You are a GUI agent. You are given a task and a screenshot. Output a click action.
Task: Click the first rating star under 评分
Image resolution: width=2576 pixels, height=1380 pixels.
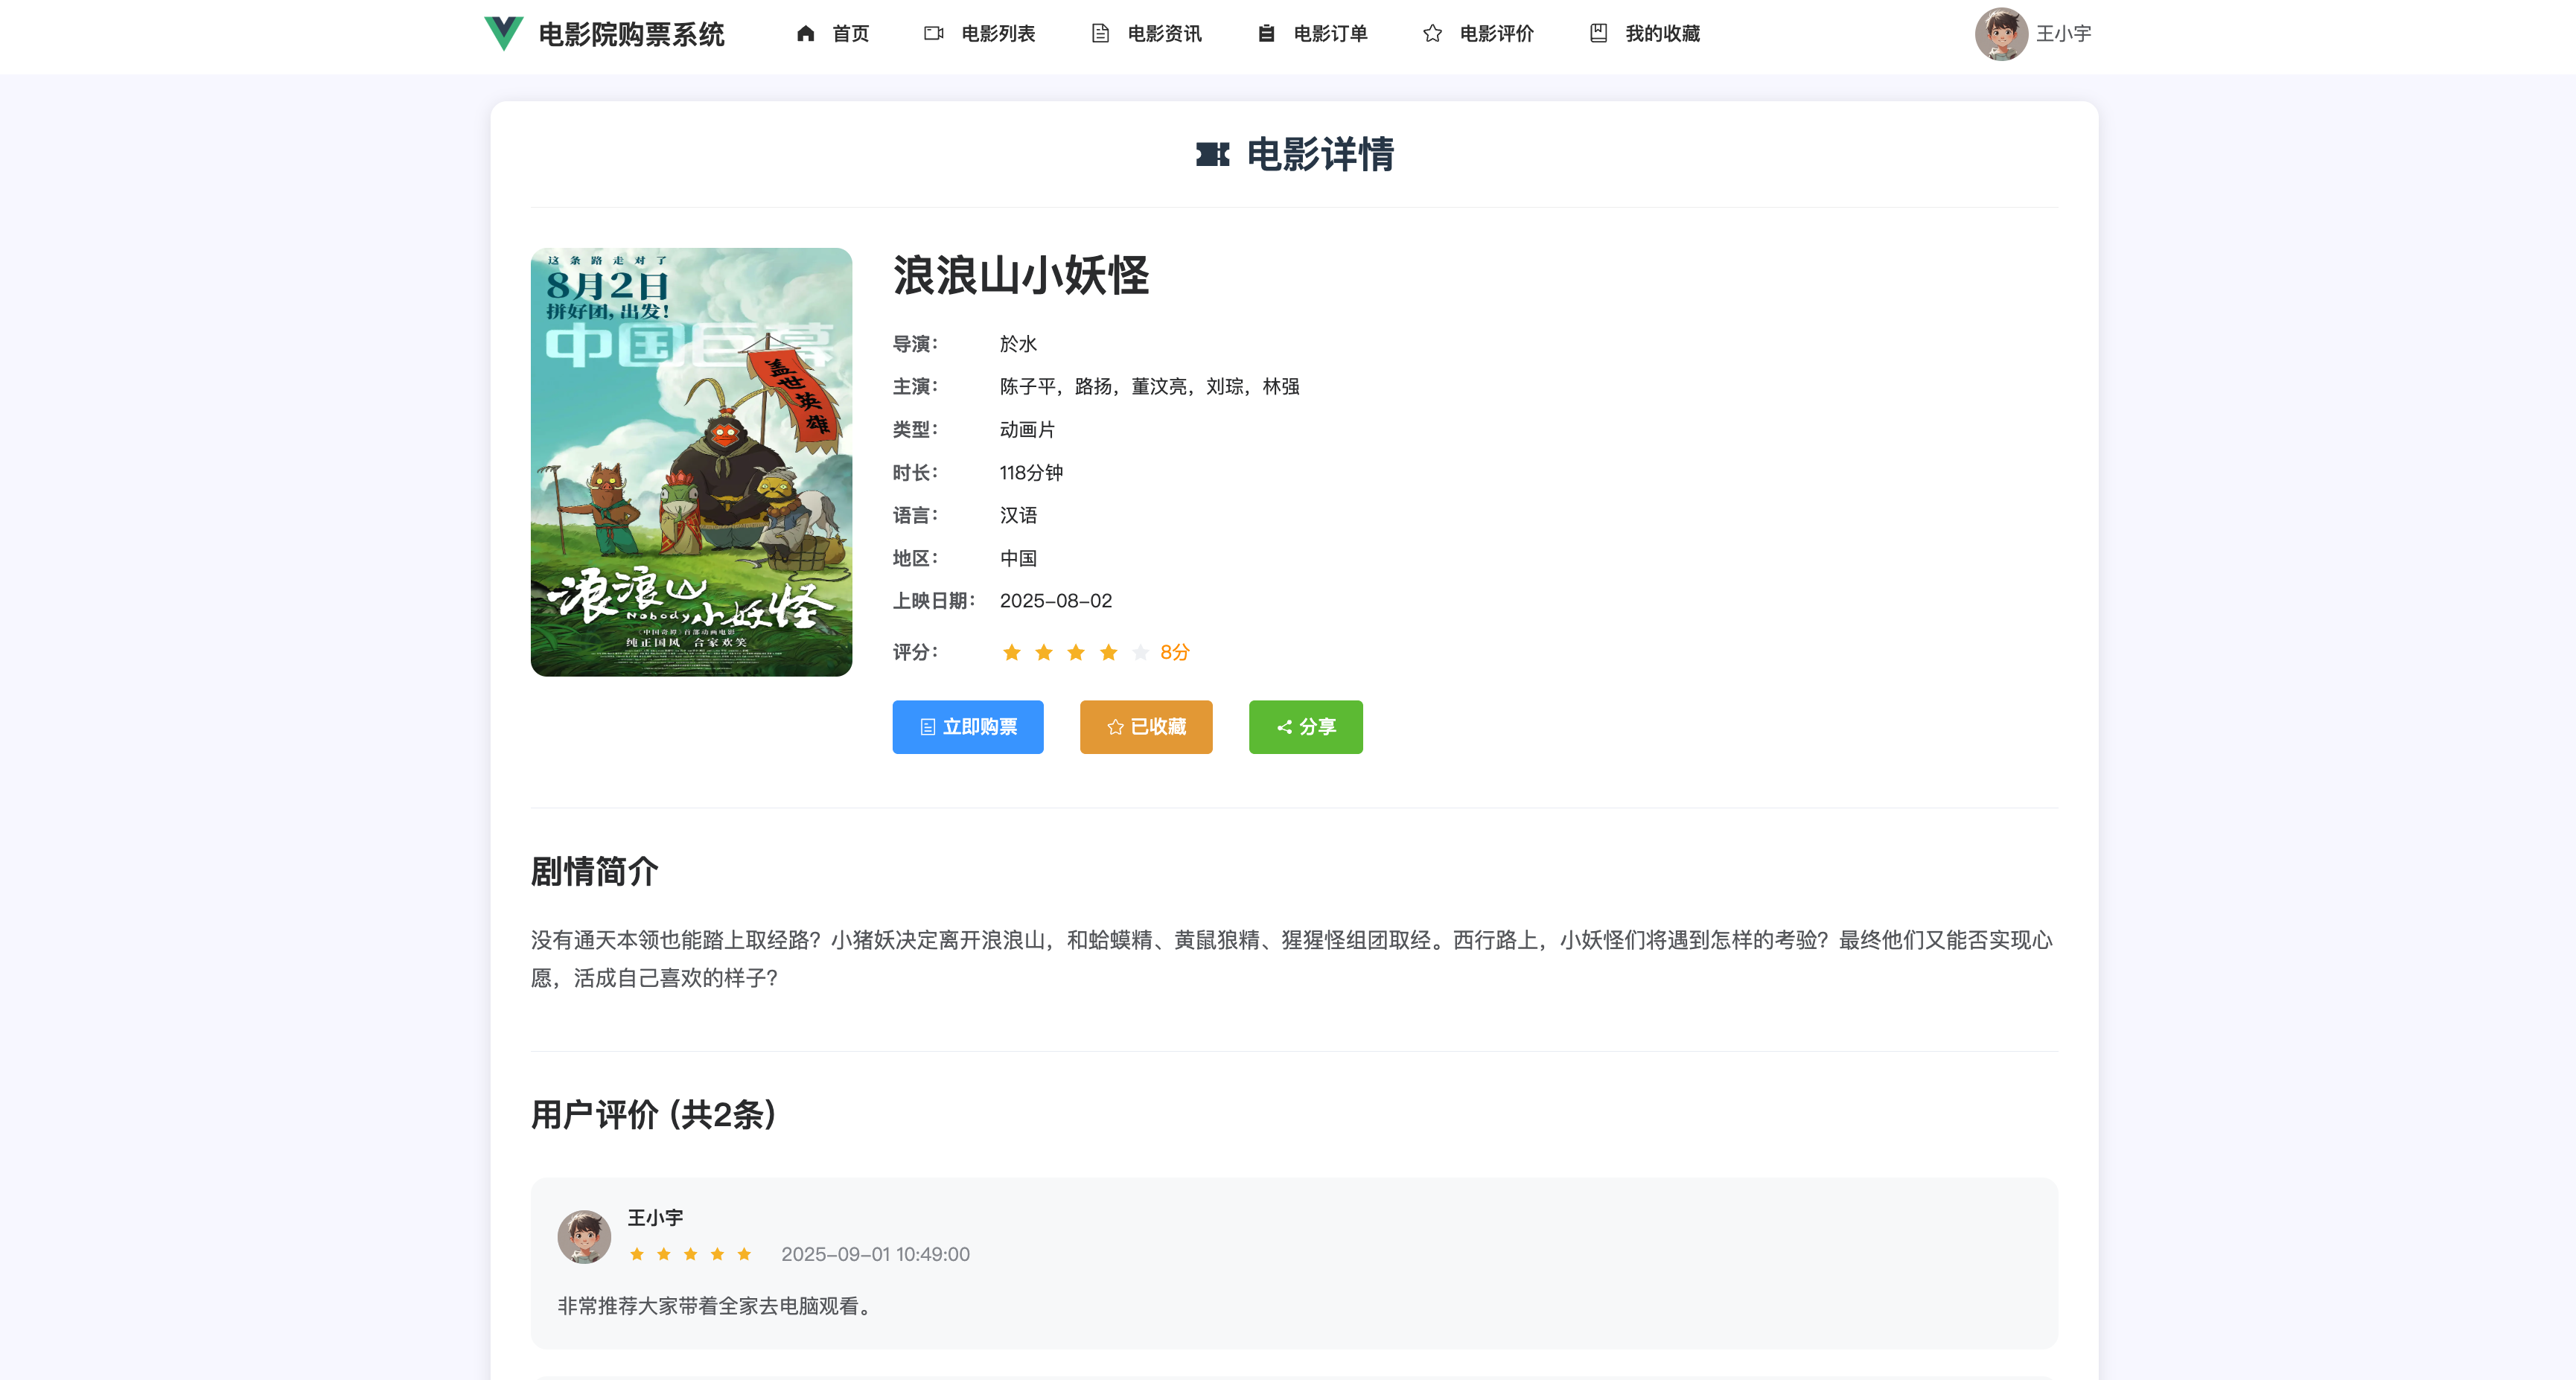[x=1011, y=653]
